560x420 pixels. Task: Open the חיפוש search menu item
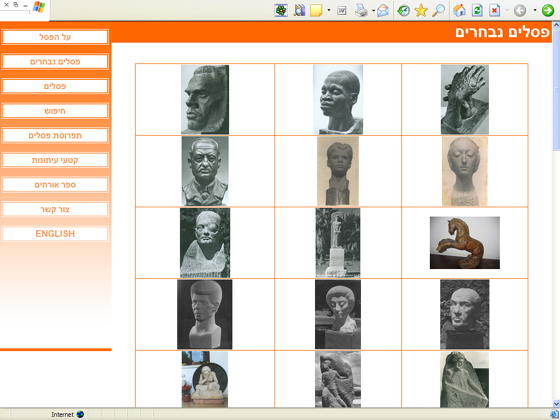pos(55,111)
